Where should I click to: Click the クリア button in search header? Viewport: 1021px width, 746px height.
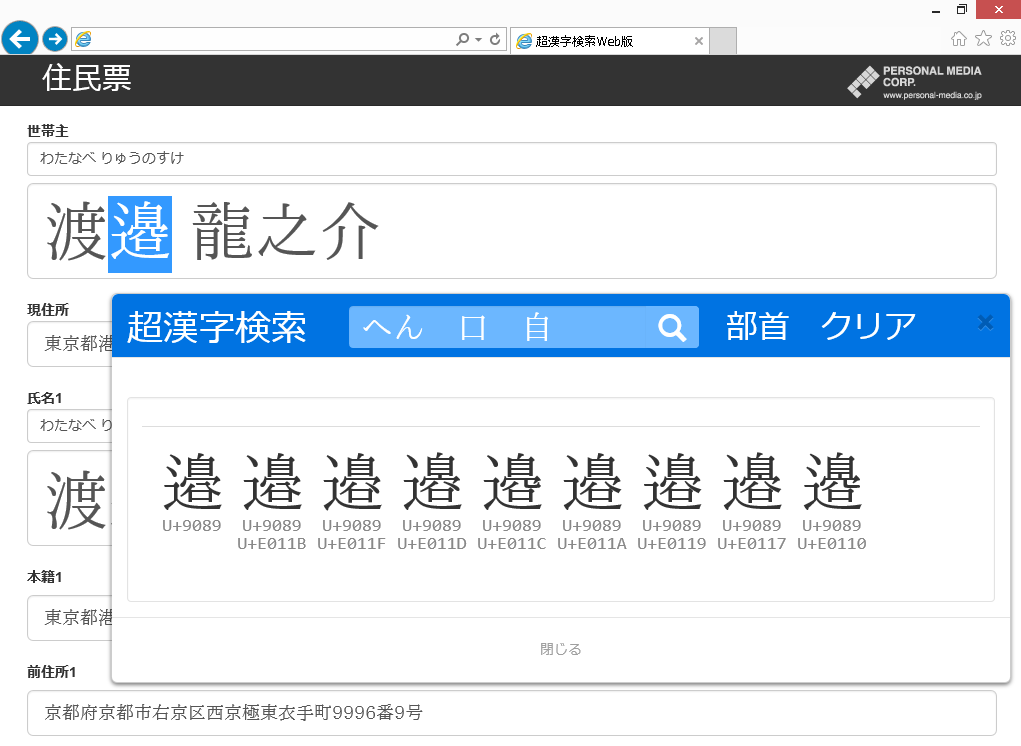[x=868, y=327]
